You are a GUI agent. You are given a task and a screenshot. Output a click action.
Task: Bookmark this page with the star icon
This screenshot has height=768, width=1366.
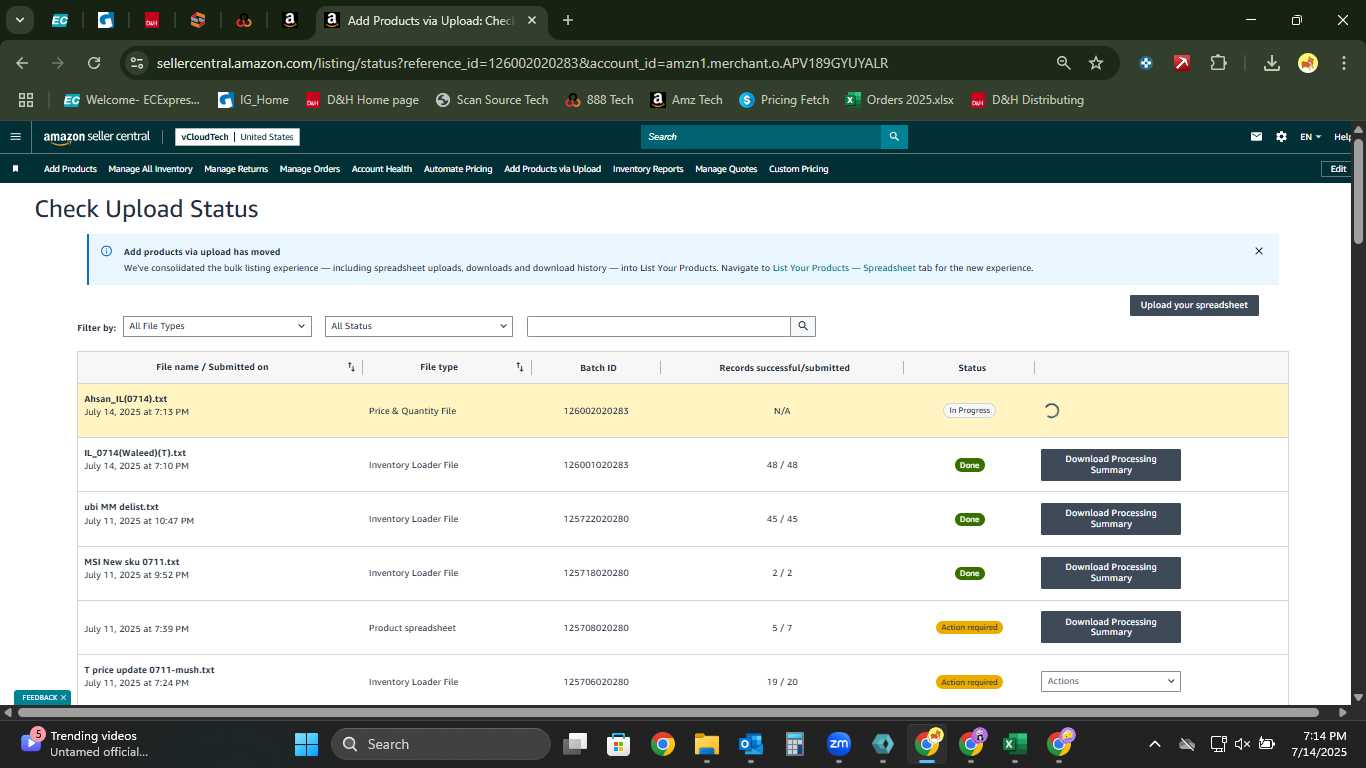tap(1096, 63)
